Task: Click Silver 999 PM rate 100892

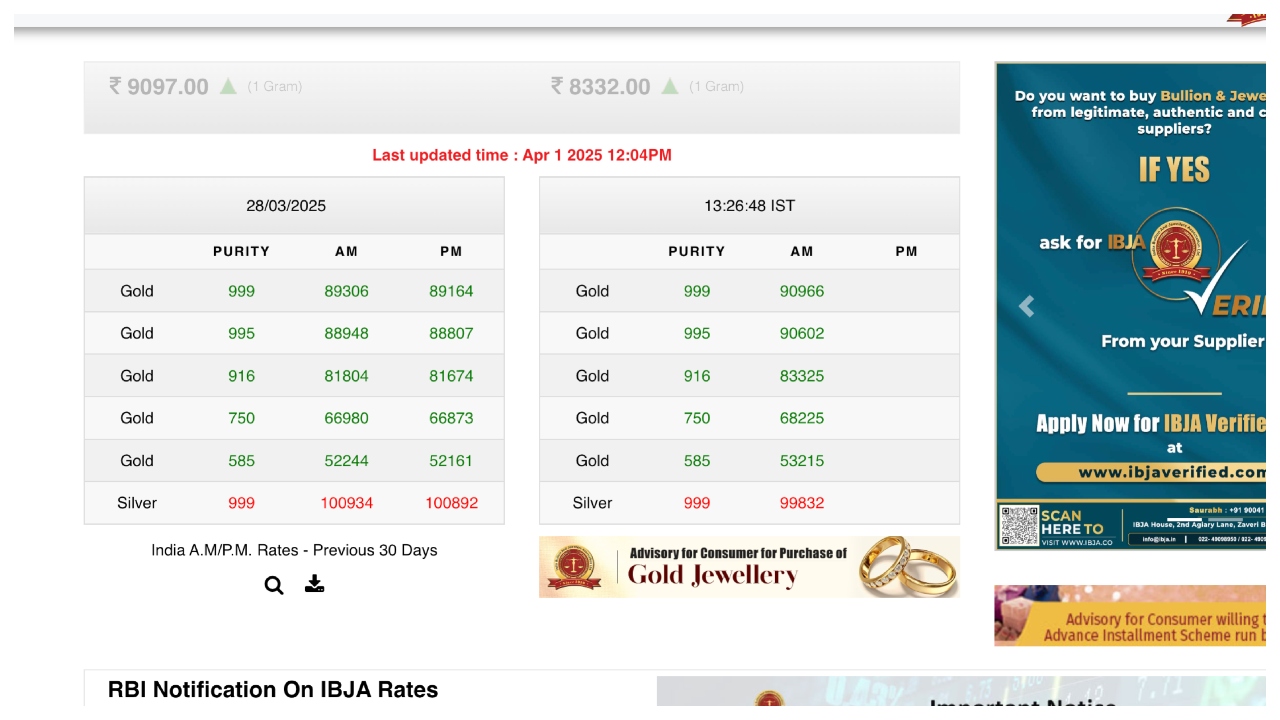Action: 451,503
